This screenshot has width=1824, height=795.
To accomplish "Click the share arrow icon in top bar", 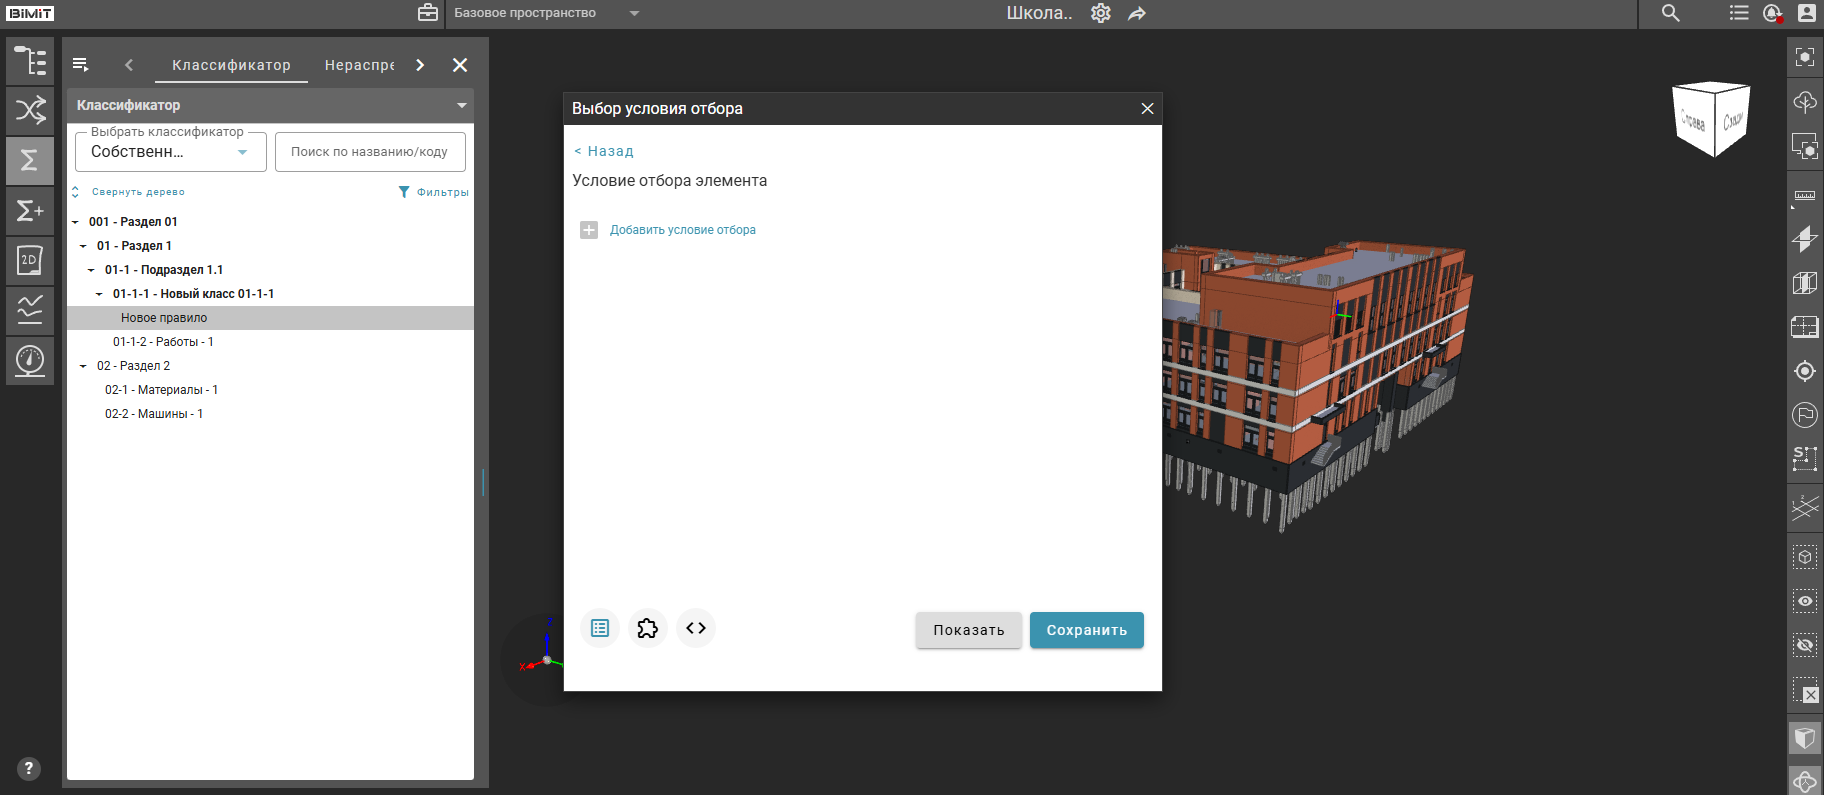I will (x=1137, y=13).
